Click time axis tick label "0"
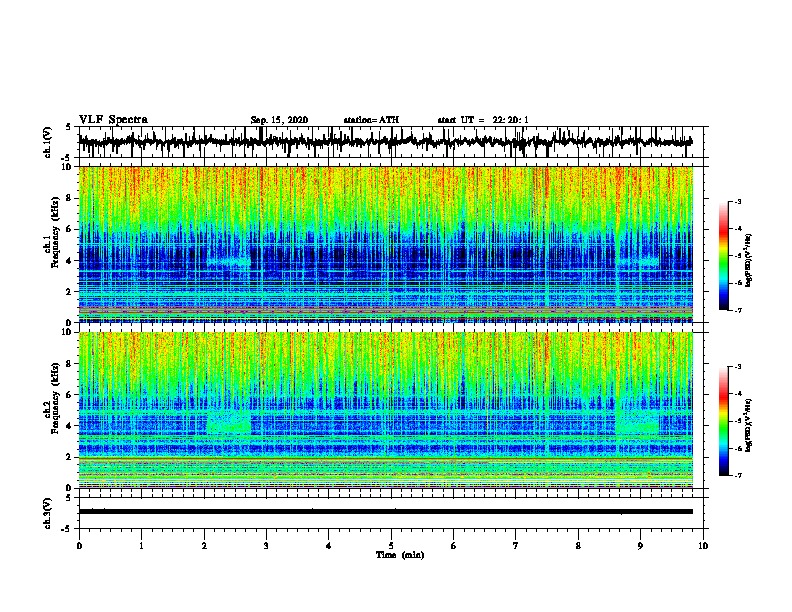 pyautogui.click(x=79, y=546)
